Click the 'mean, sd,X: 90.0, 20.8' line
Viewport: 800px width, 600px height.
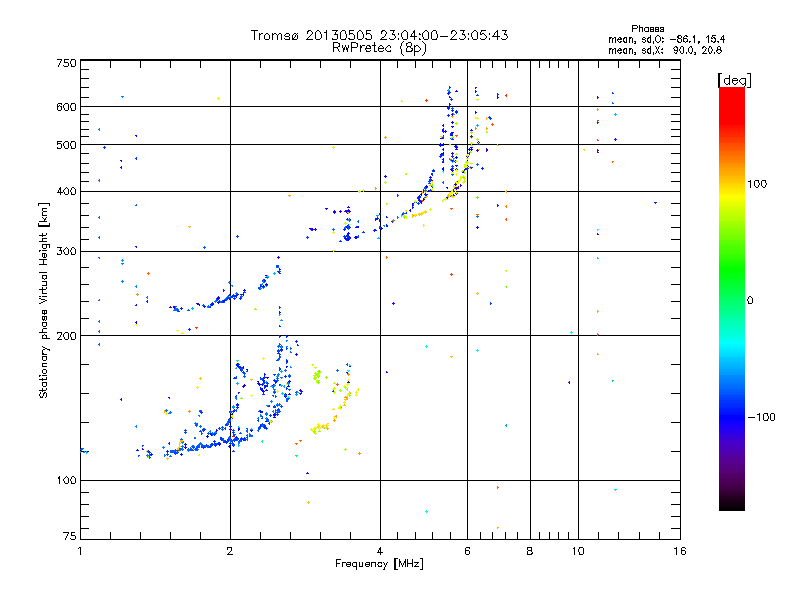[665, 50]
